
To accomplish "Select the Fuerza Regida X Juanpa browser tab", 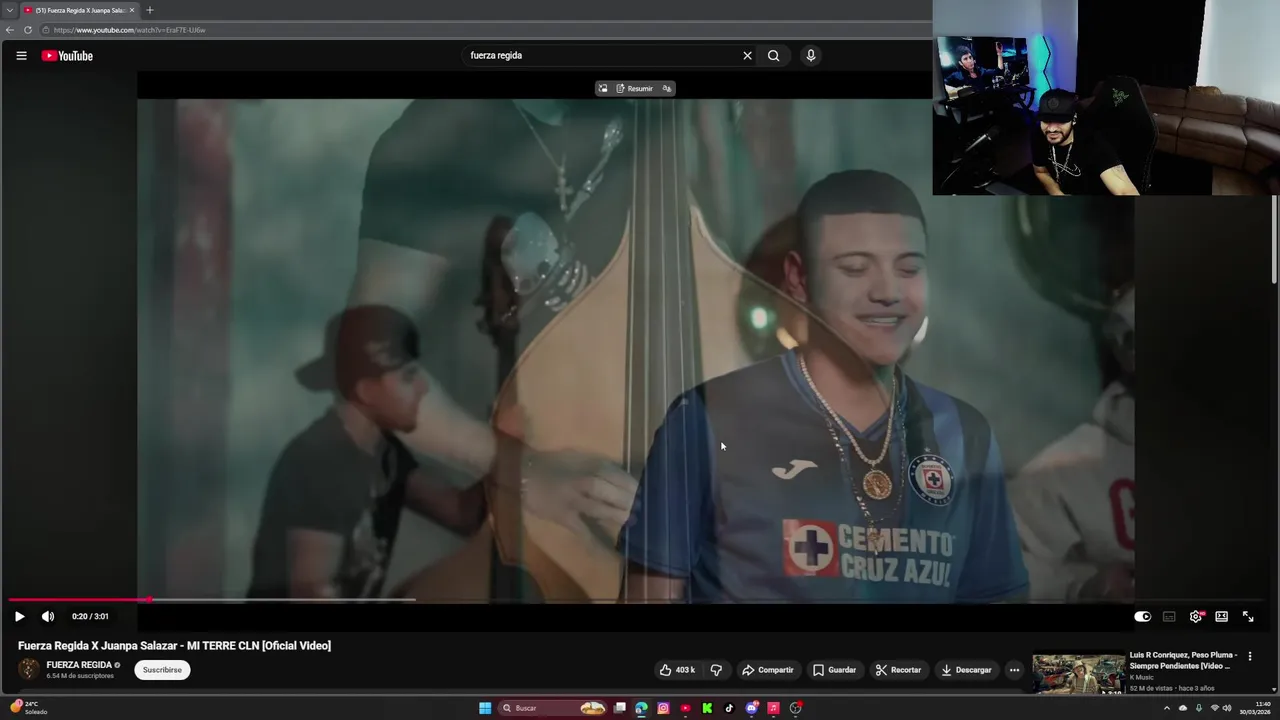I will pos(78,10).
